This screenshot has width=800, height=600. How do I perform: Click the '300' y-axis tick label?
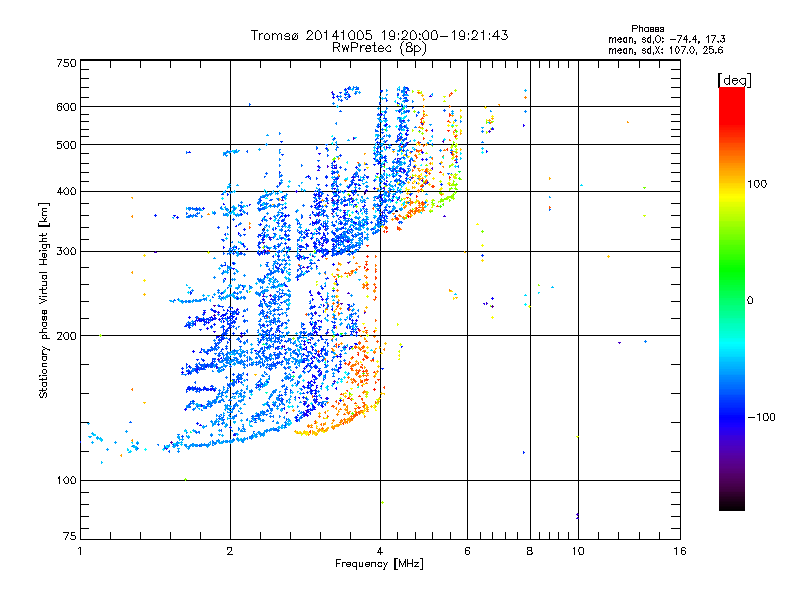point(66,252)
